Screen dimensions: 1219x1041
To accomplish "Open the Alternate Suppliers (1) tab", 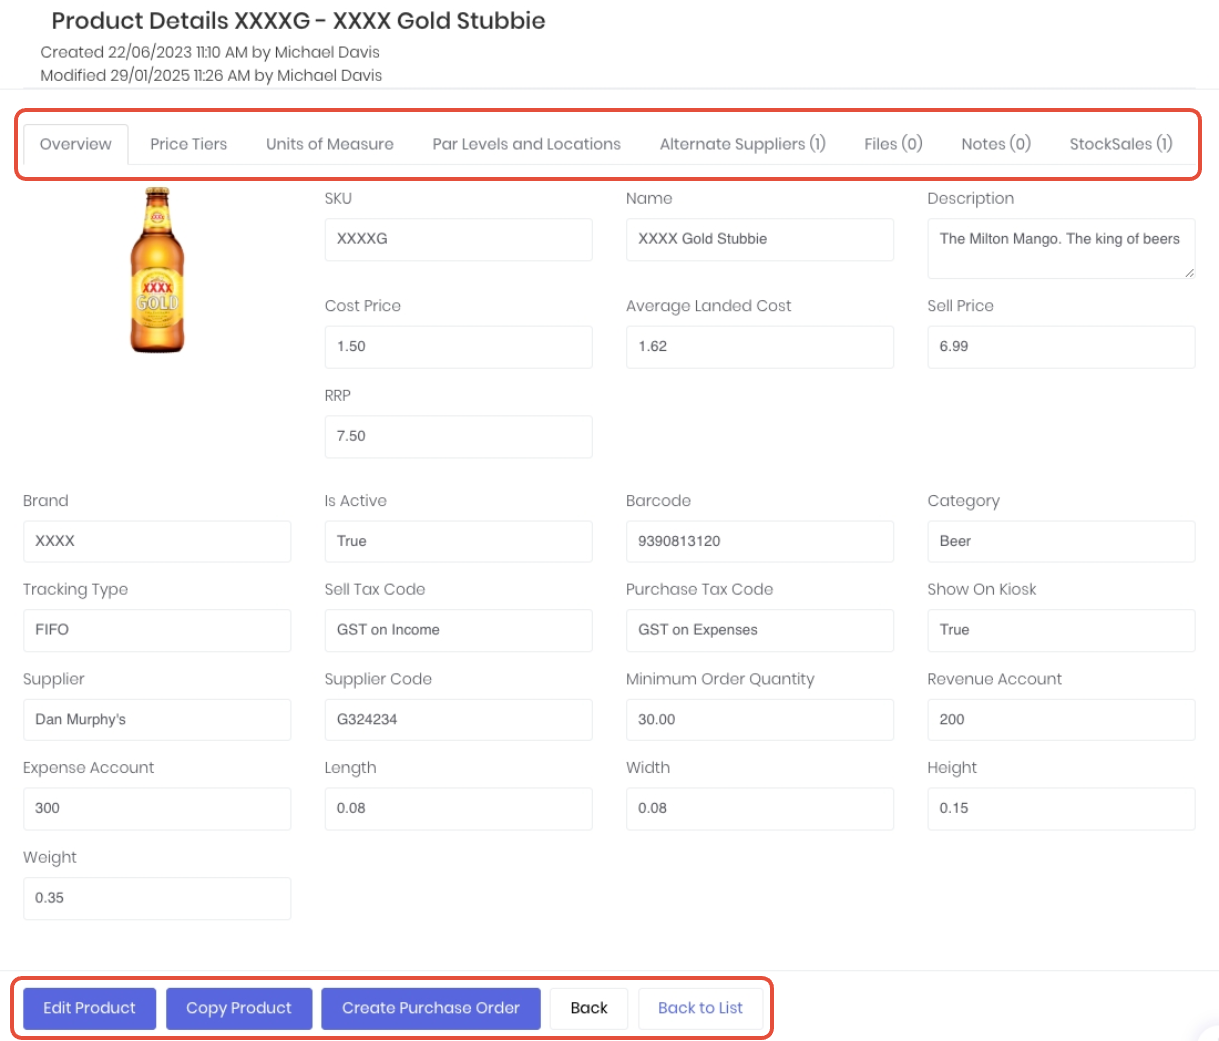I will point(743,144).
